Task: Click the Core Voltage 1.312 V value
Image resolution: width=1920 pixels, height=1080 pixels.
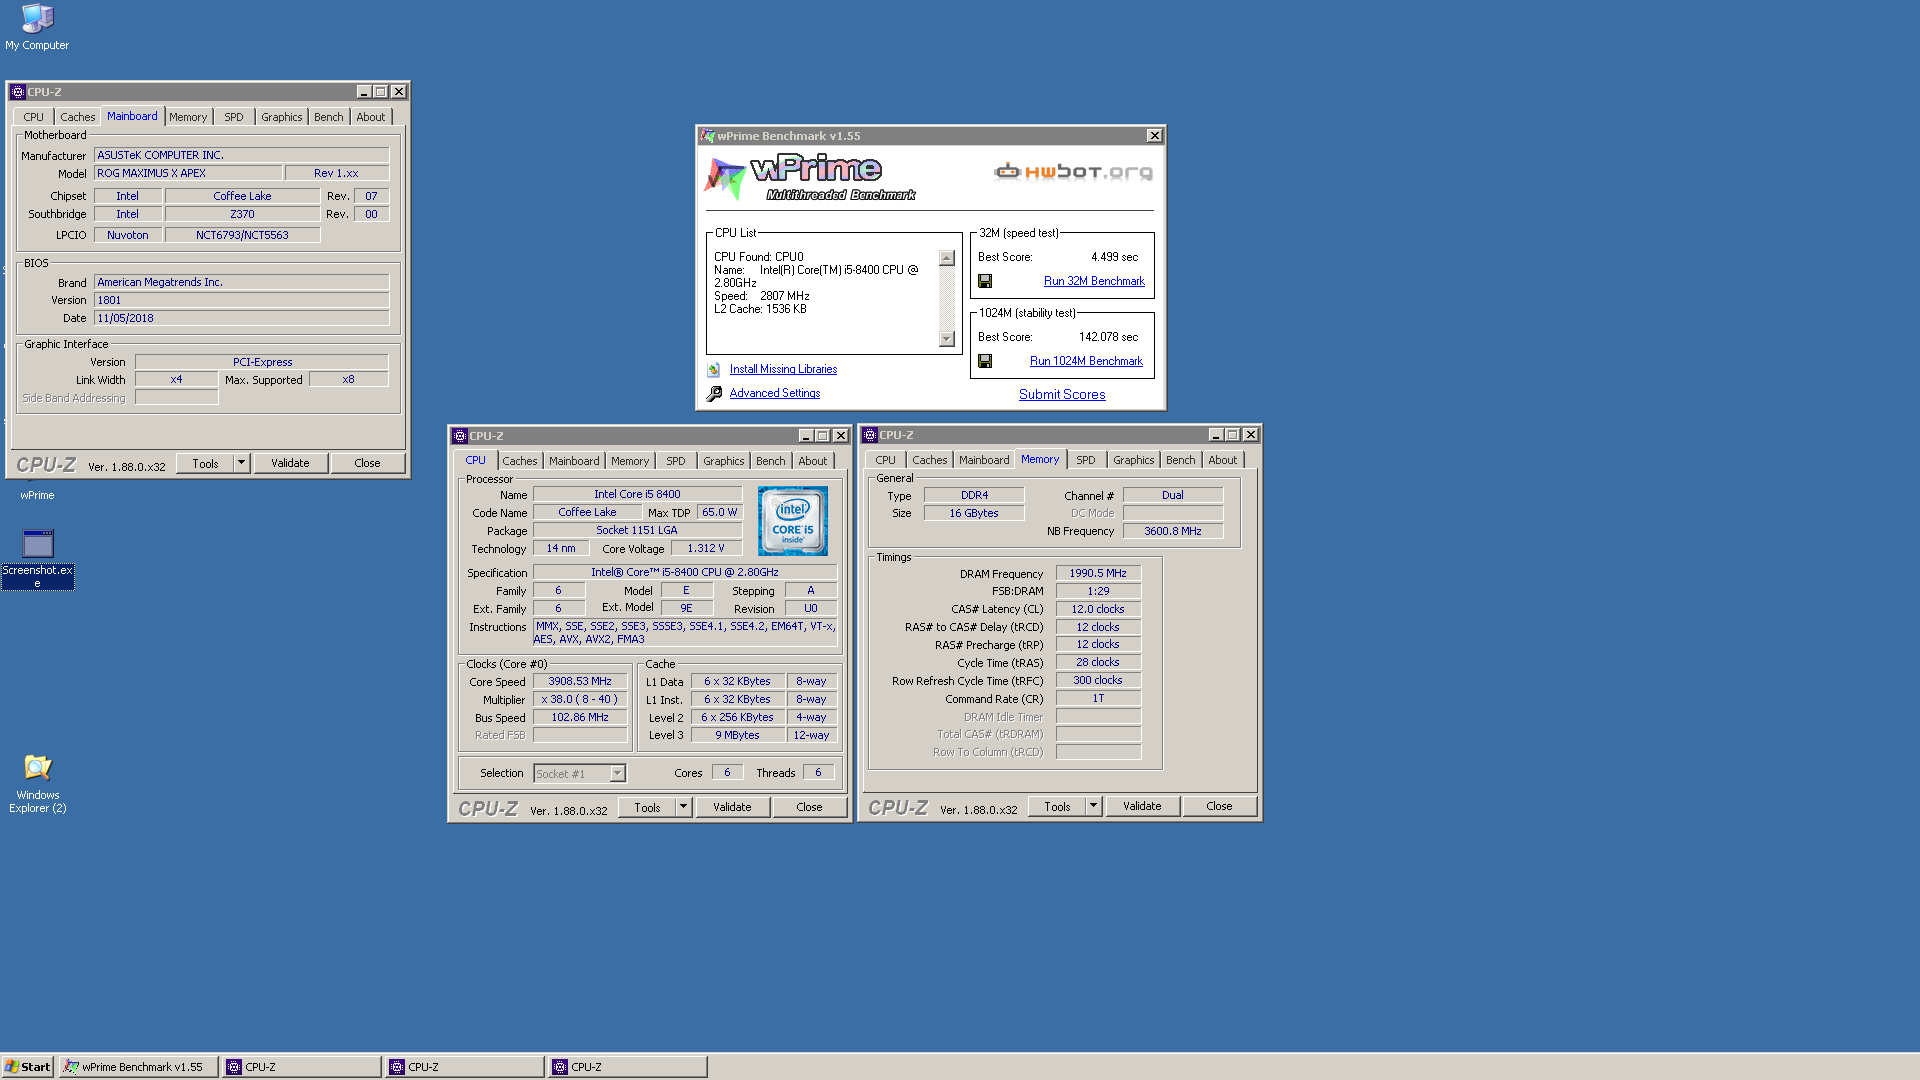Action: 706,548
